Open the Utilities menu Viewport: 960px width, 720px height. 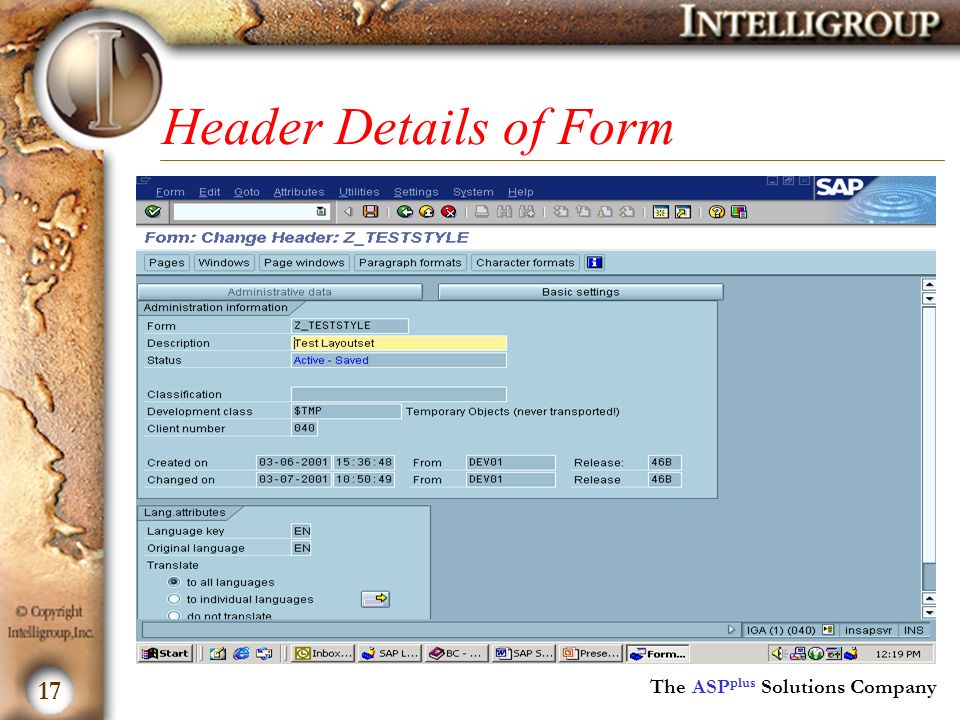click(x=359, y=192)
